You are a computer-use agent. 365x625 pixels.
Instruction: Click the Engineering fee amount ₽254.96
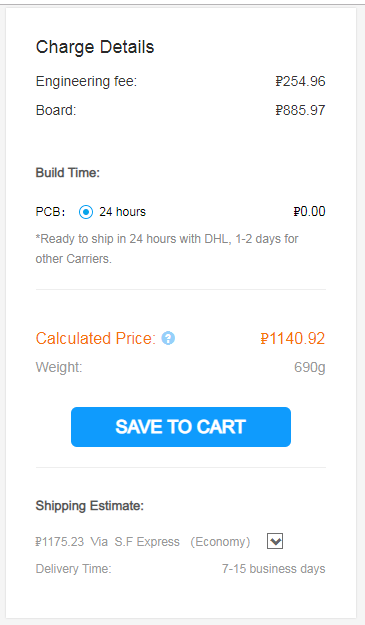[300, 81]
